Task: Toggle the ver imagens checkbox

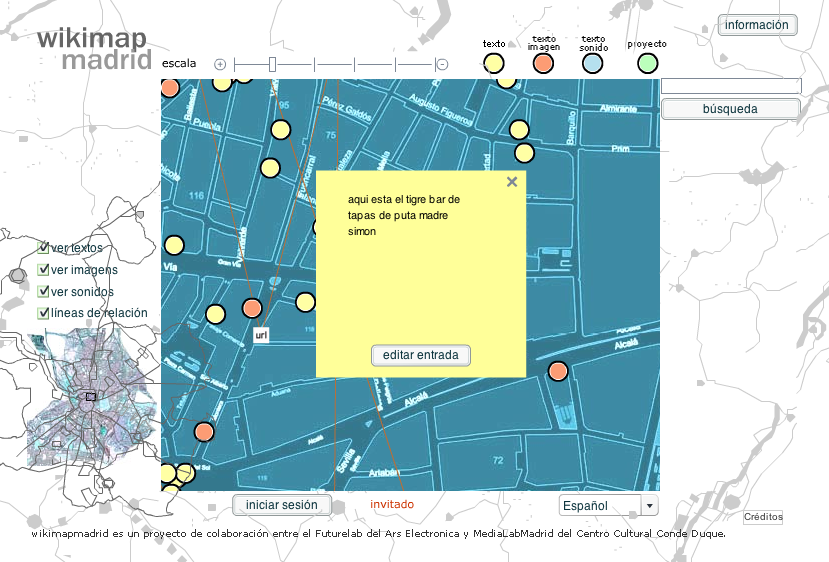Action: (x=43, y=270)
